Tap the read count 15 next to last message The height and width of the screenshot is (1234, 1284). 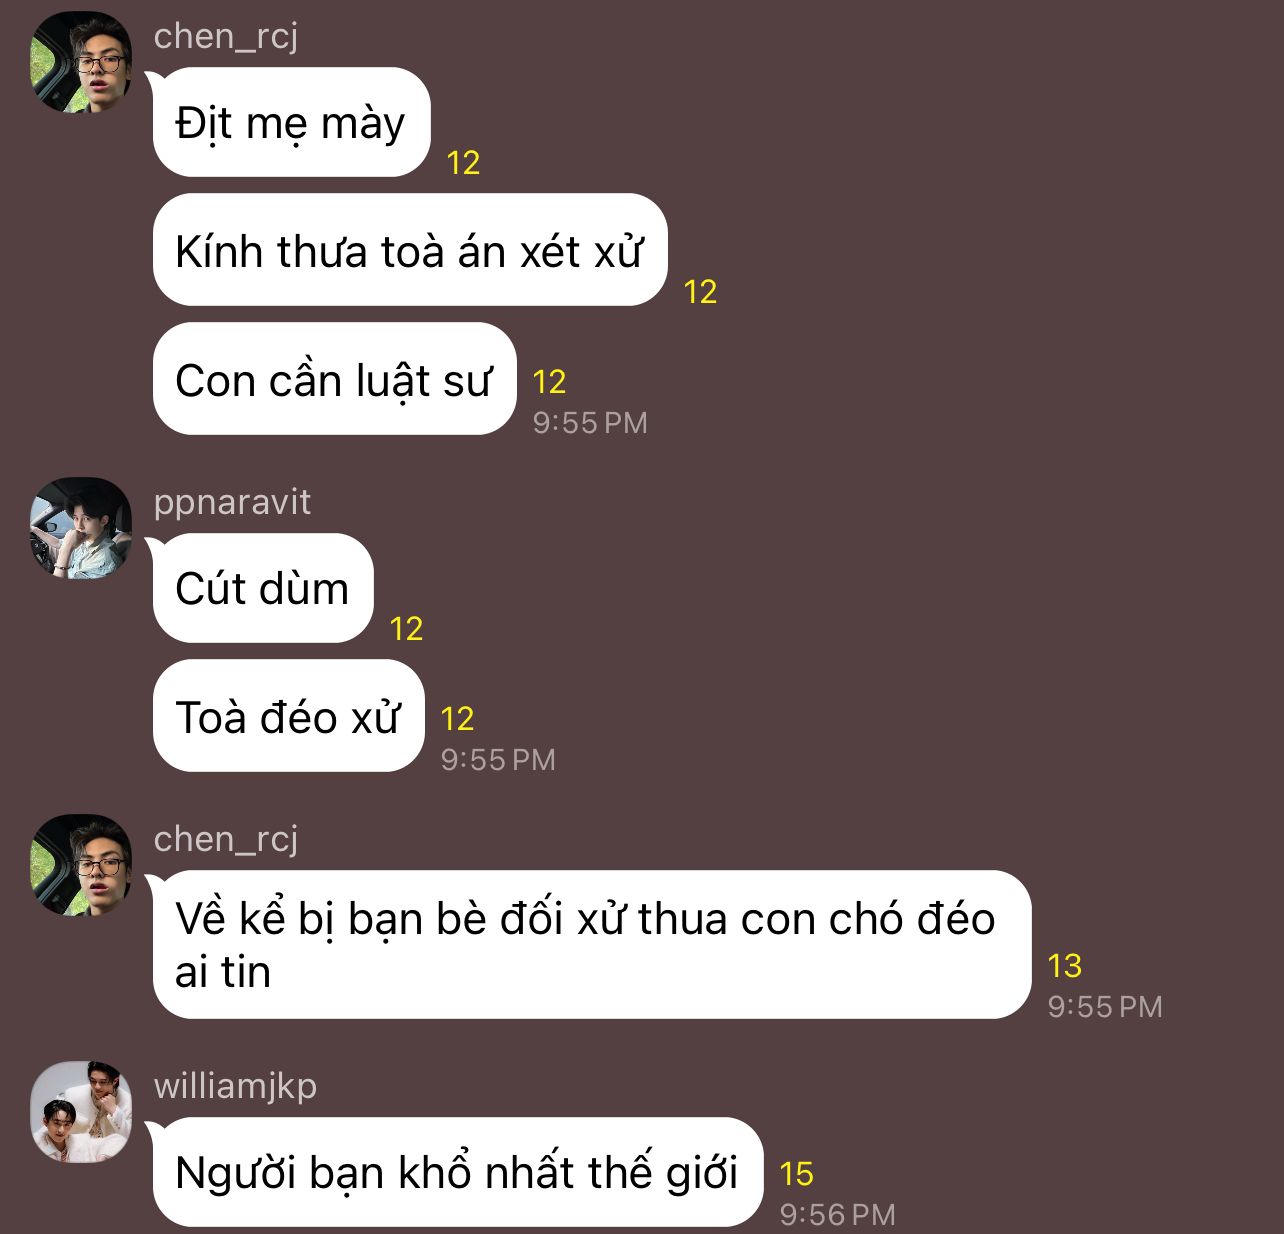pyautogui.click(x=796, y=1174)
